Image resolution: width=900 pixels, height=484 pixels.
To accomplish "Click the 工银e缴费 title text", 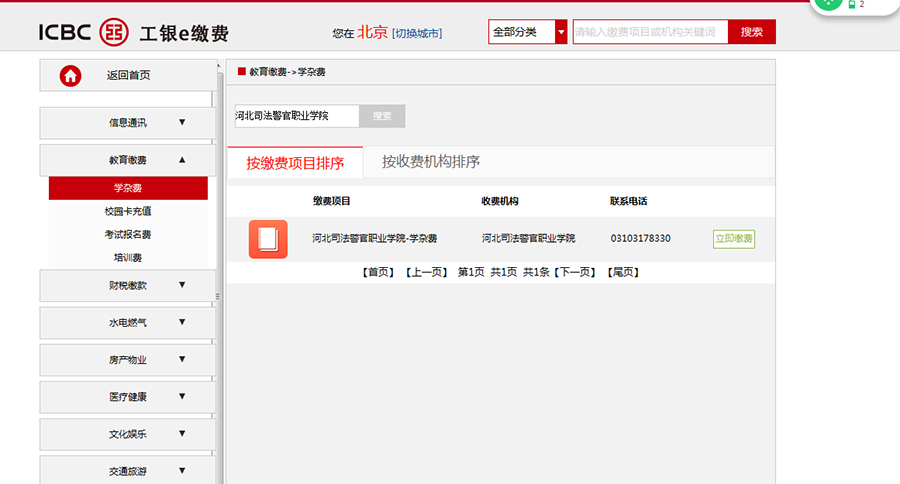I will [184, 33].
